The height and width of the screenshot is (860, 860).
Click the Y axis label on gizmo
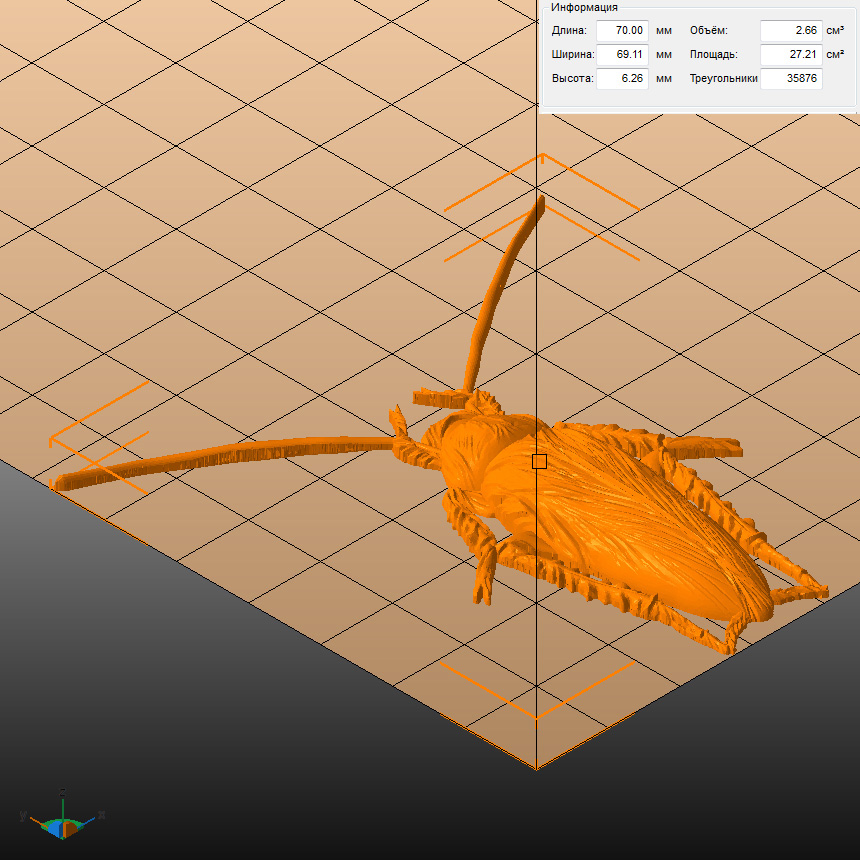[23, 817]
